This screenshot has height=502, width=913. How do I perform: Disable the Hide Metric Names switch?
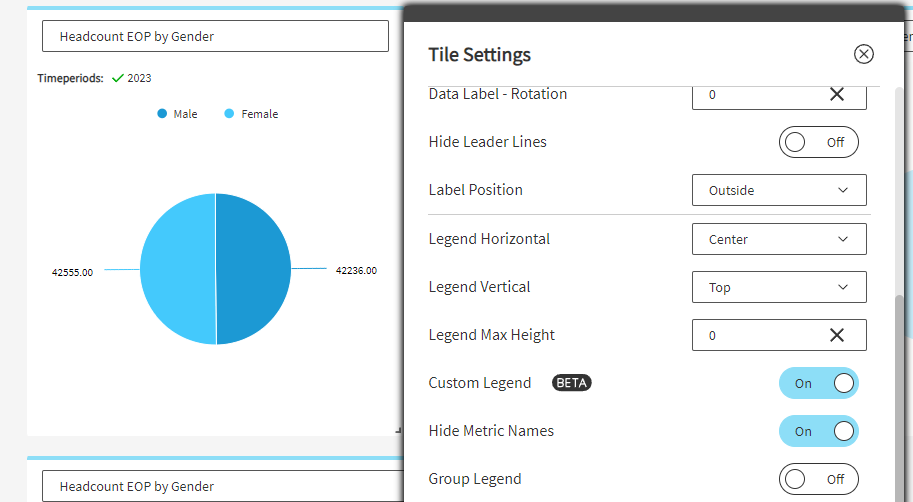point(818,431)
